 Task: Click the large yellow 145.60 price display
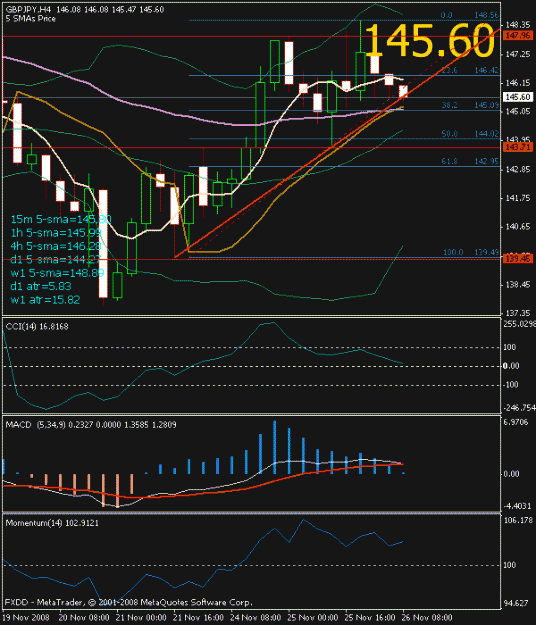pos(430,40)
